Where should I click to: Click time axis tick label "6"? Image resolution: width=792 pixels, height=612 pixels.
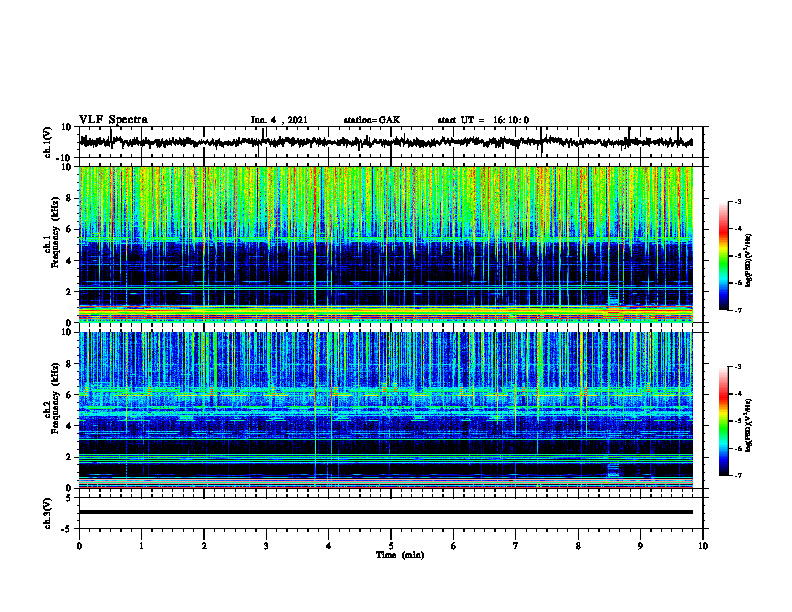coord(454,546)
